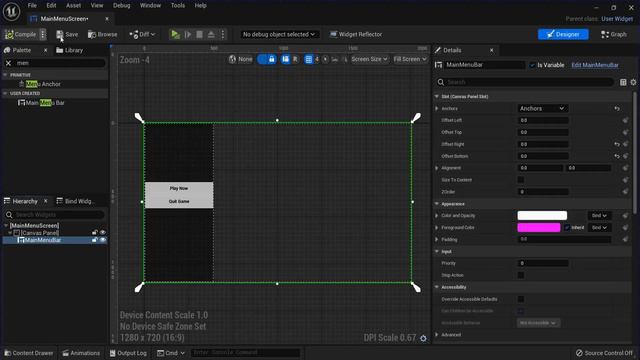The width and height of the screenshot is (640, 360).
Task: Collapse the Canvas Panel hierarchy node
Action: point(10,233)
